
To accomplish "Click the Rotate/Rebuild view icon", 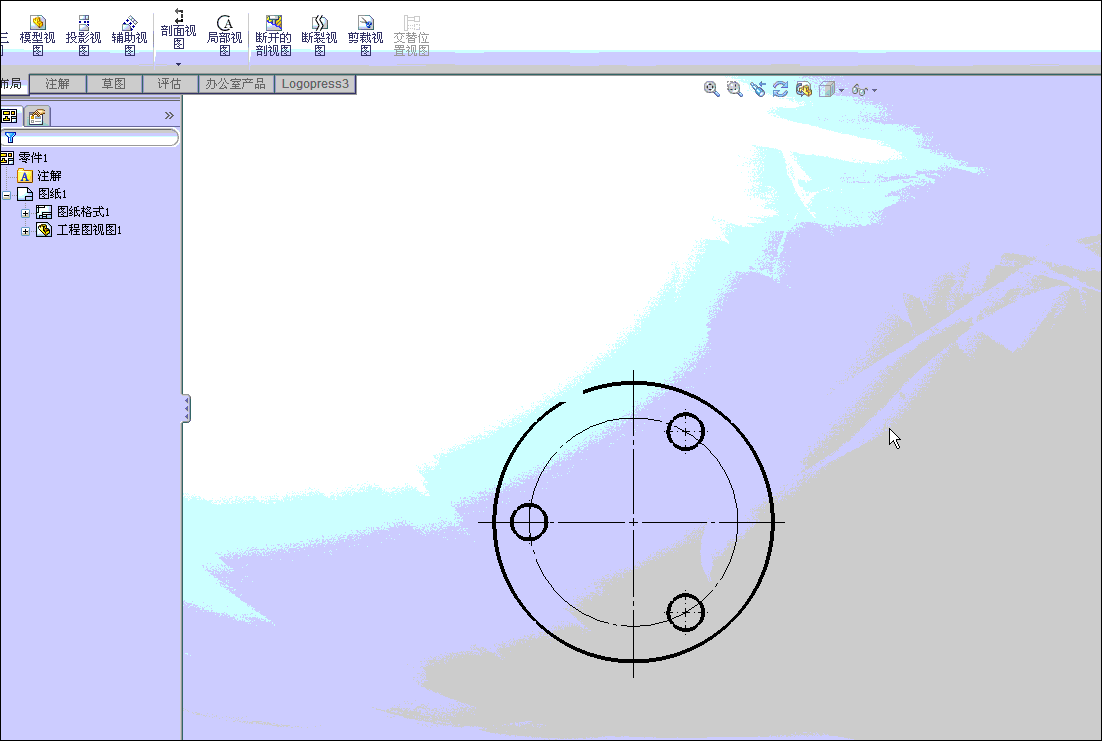I will [x=780, y=89].
